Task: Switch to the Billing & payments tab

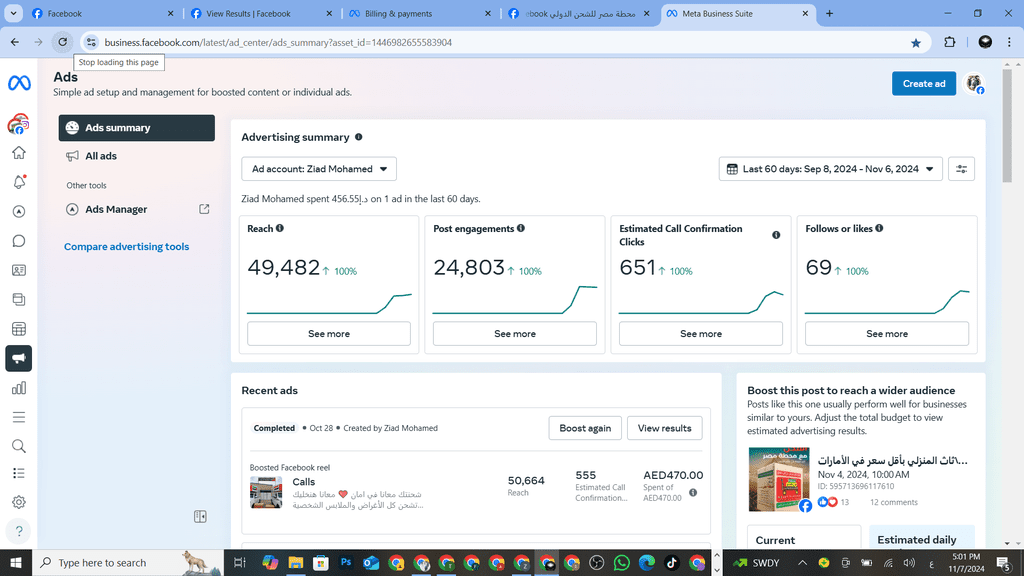Action: click(x=418, y=14)
